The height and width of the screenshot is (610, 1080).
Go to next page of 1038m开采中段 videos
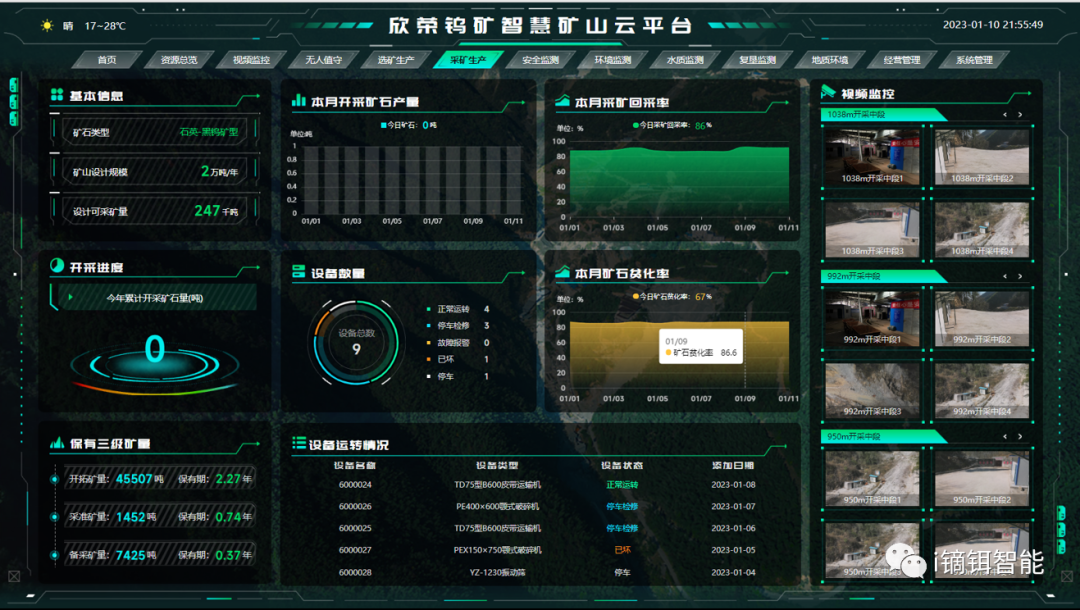click(1019, 115)
